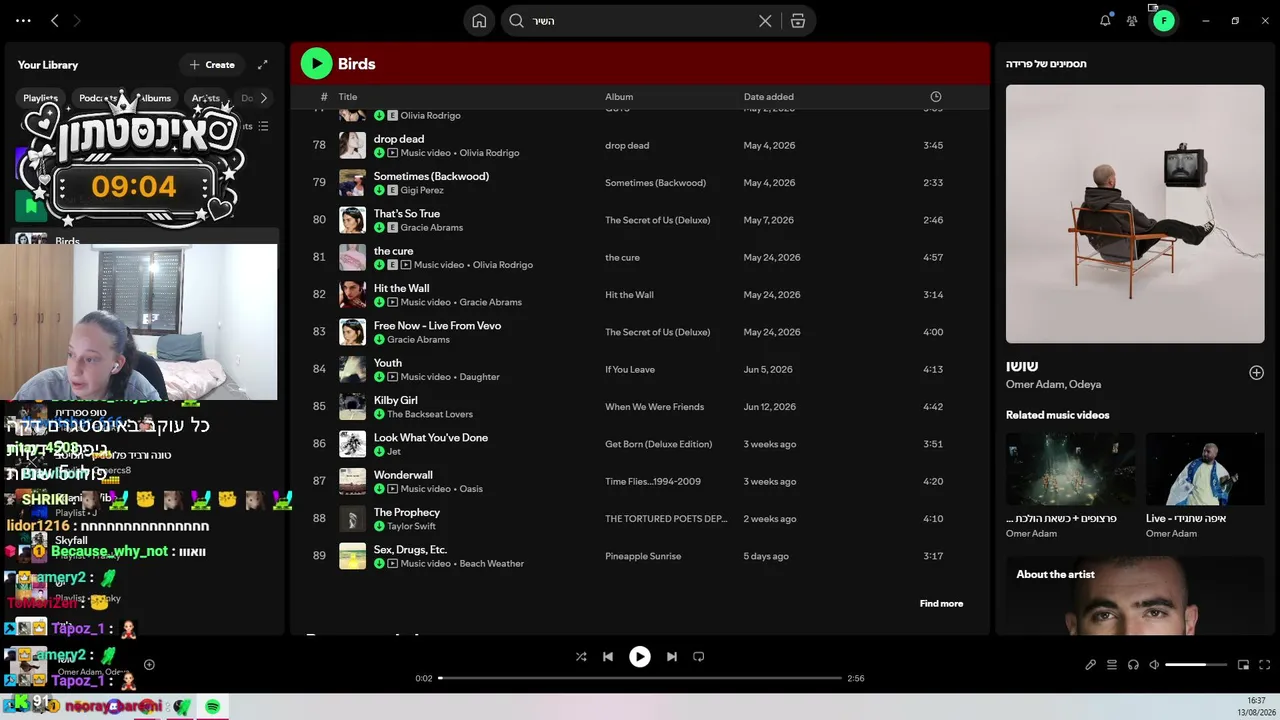Toggle the play queue panel
This screenshot has width=1280, height=720.
1112,665
